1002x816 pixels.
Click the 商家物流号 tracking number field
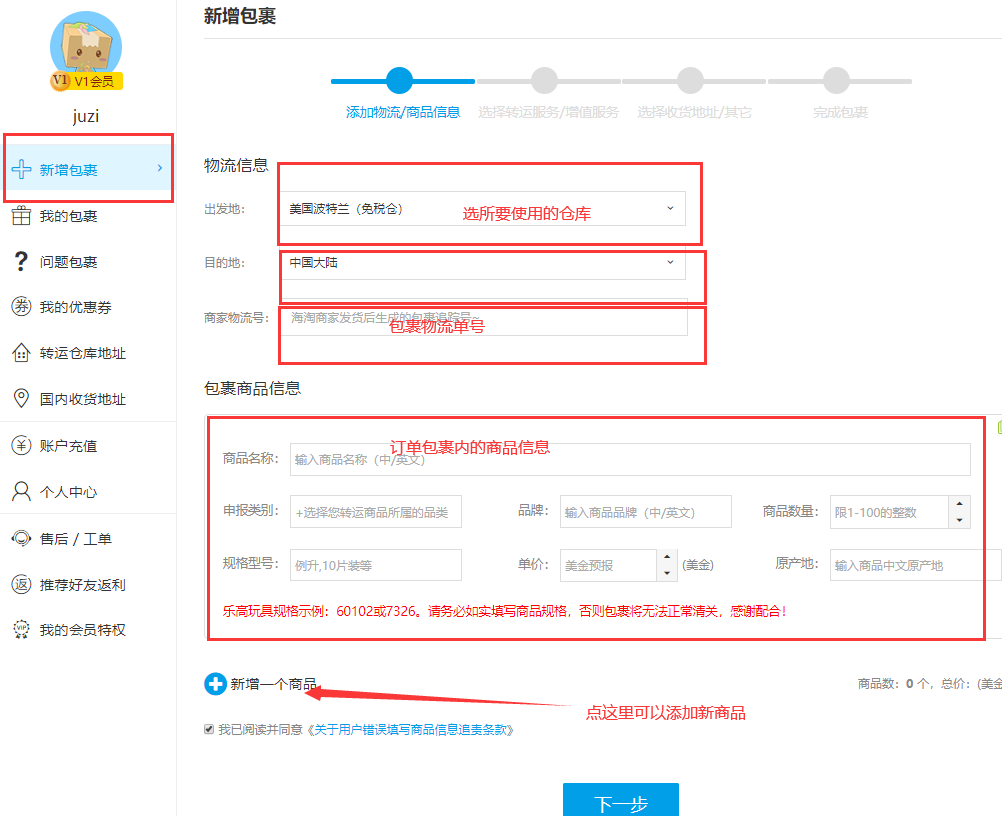pos(484,318)
